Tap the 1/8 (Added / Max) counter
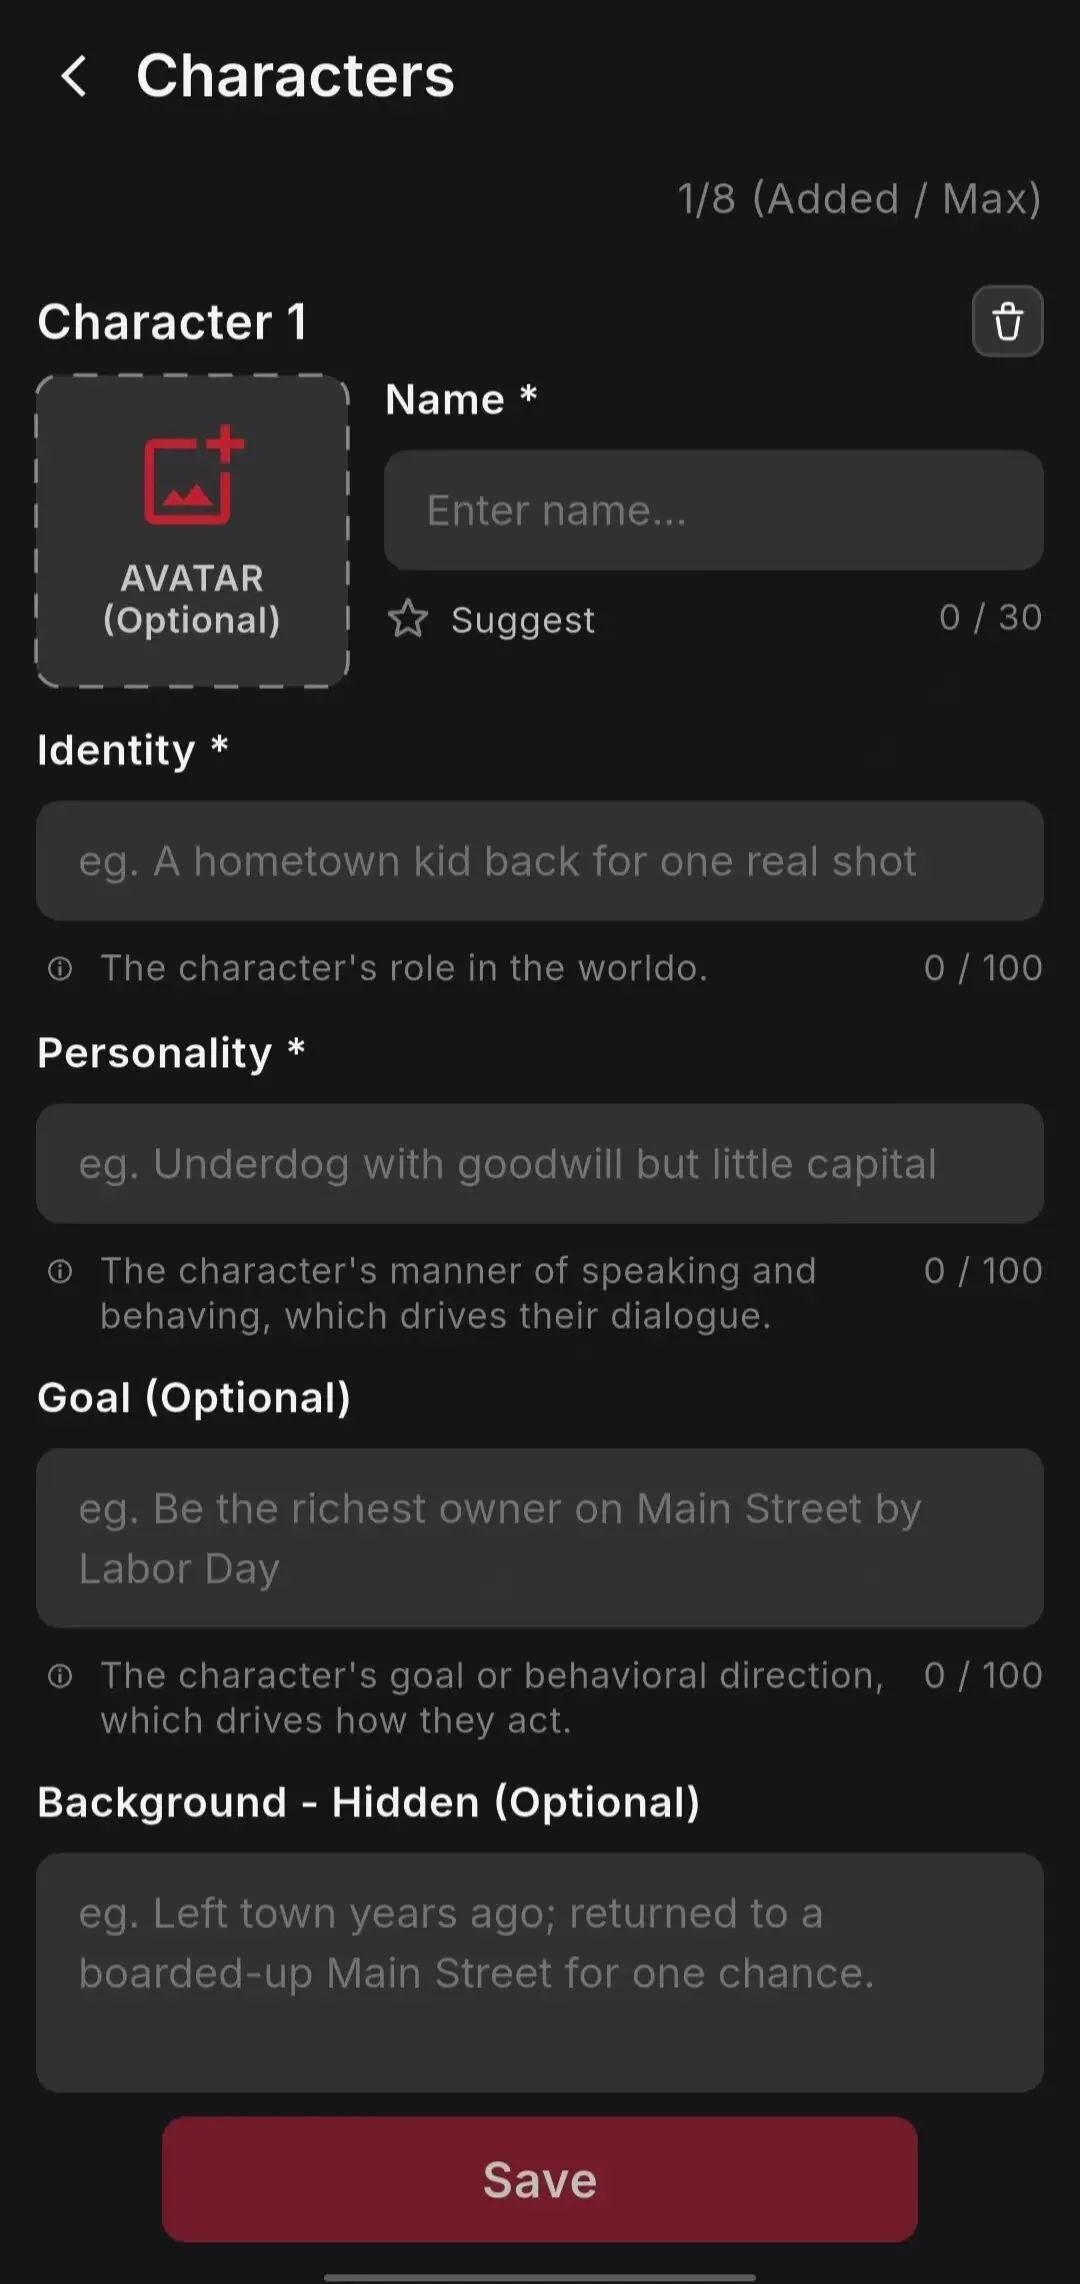Image resolution: width=1080 pixels, height=2284 pixels. click(x=860, y=199)
